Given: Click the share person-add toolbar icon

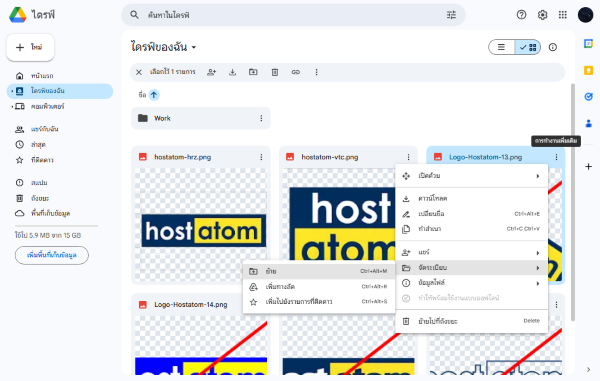Looking at the screenshot, I should (x=211, y=72).
